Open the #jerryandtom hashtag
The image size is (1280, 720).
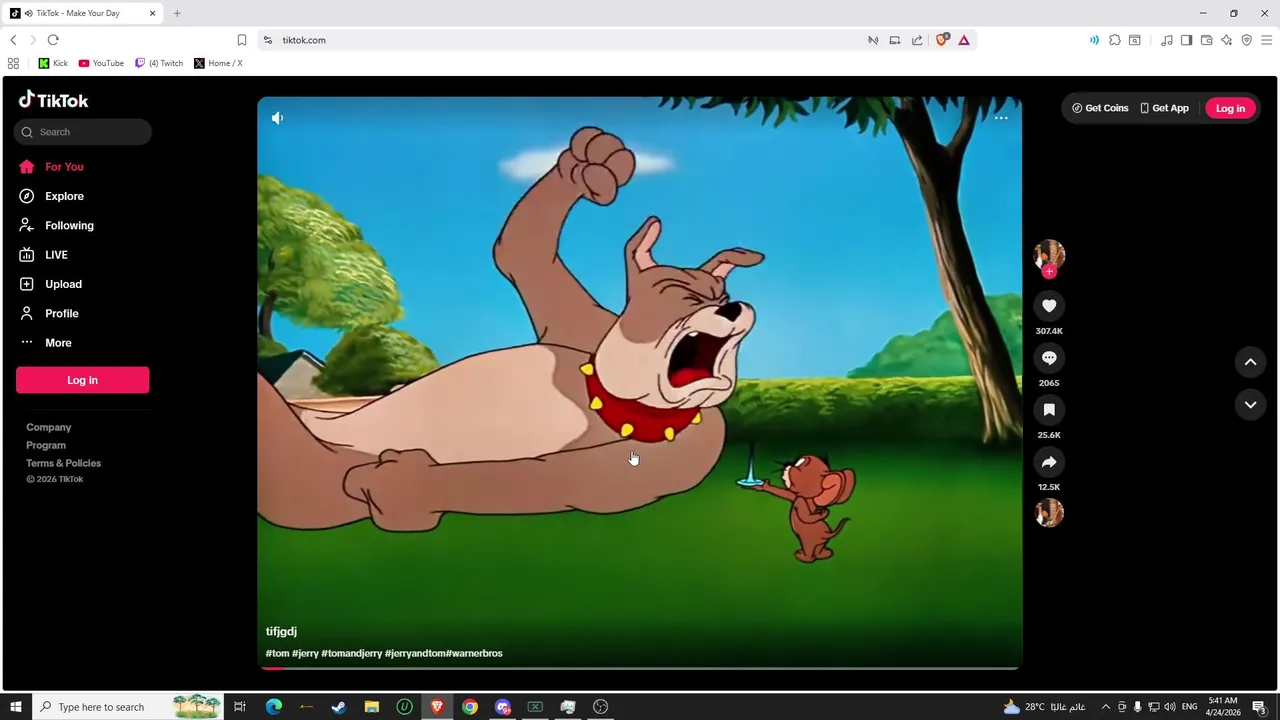pyautogui.click(x=415, y=653)
